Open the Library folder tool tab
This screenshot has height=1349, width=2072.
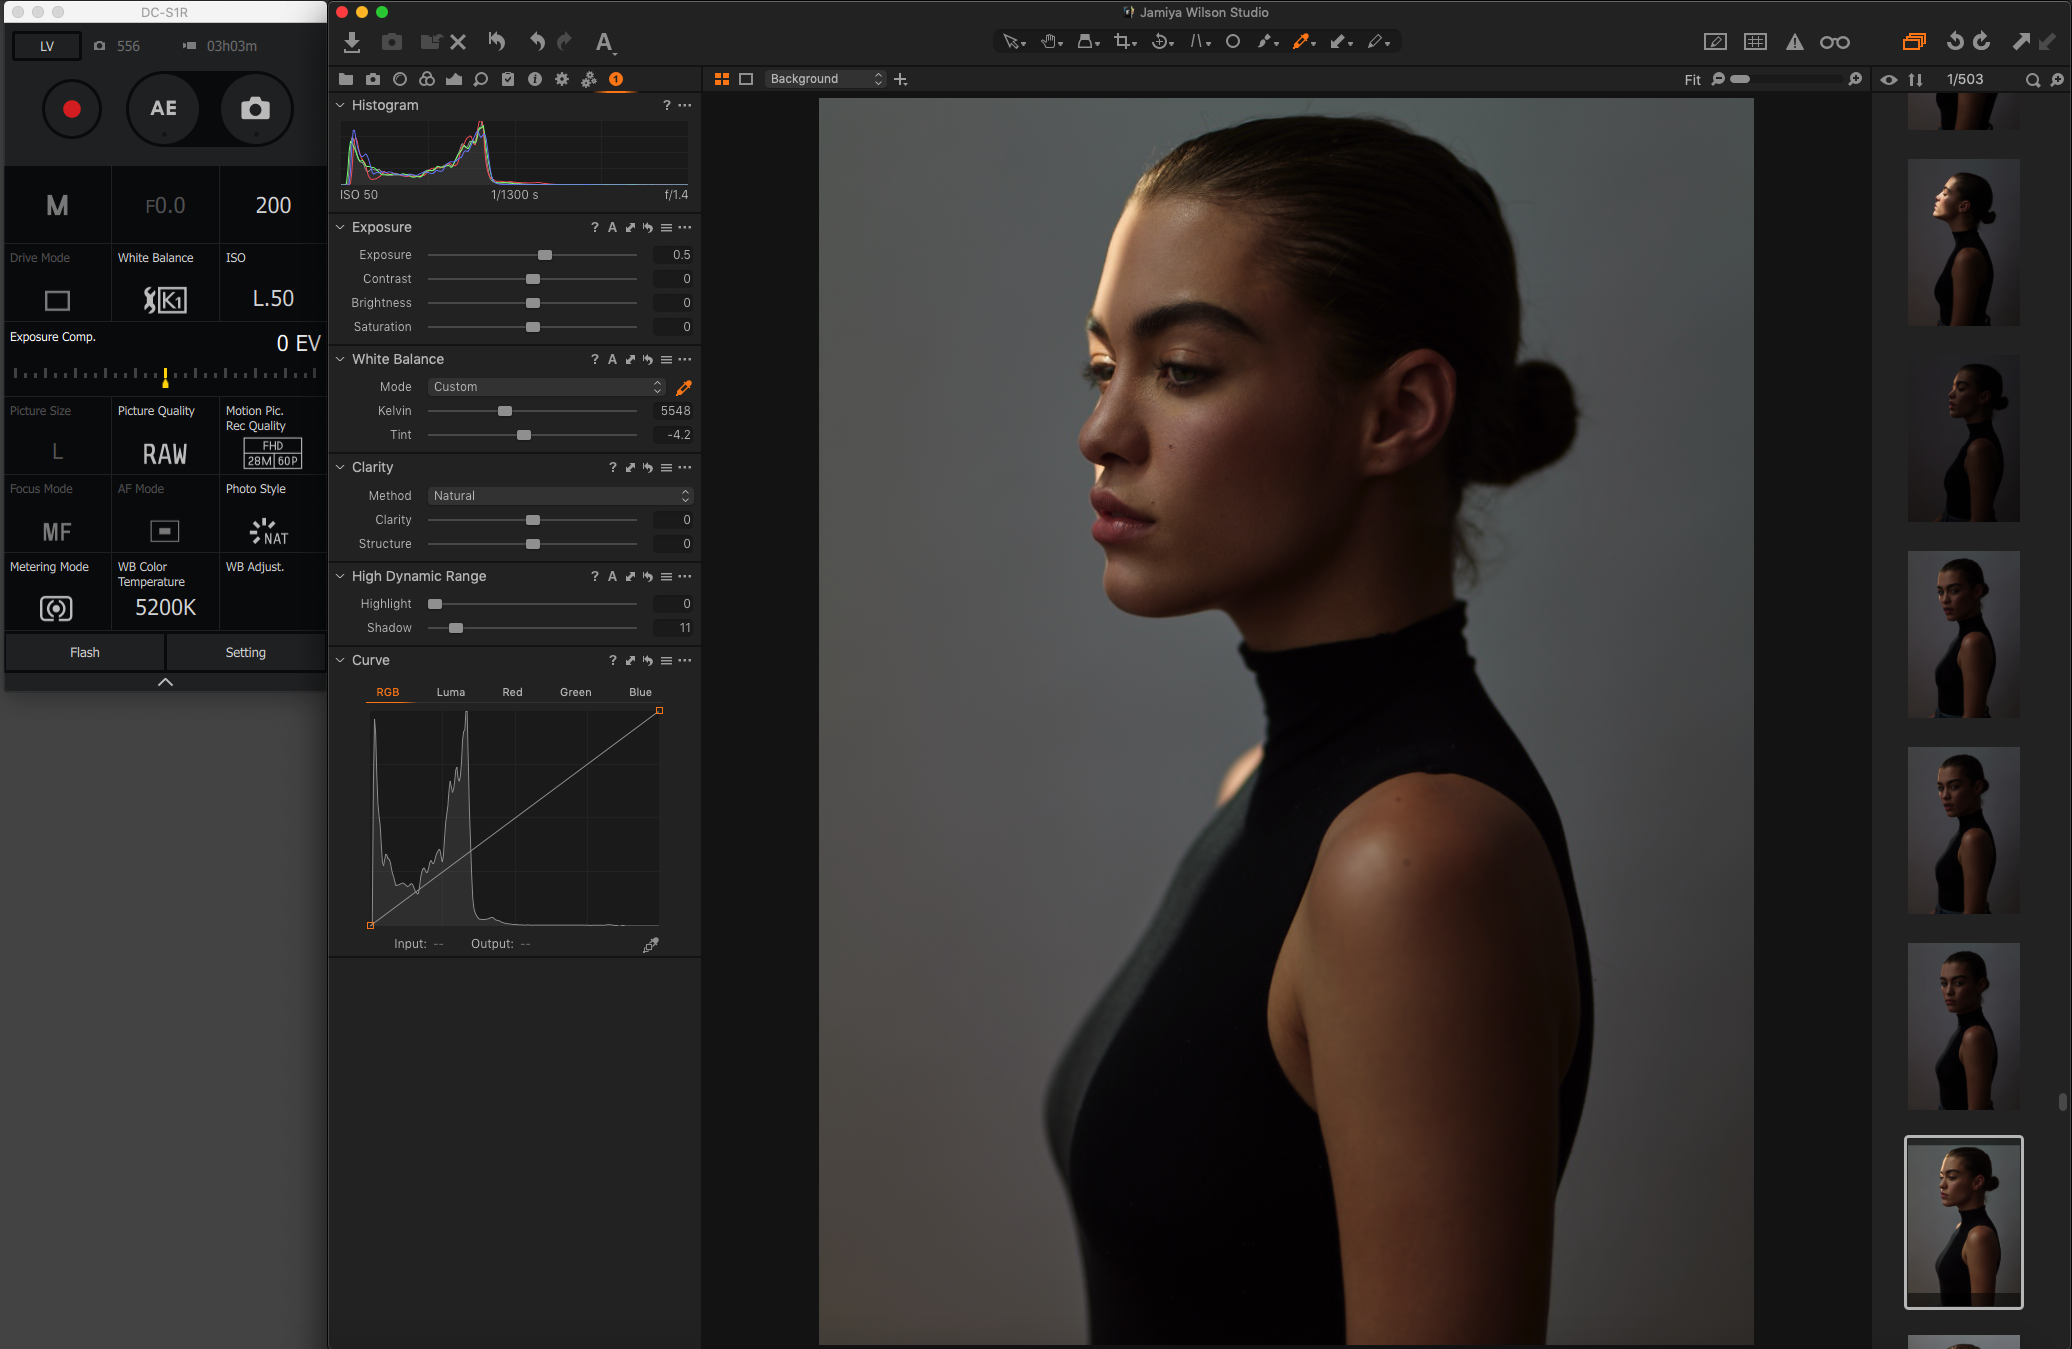(x=346, y=79)
